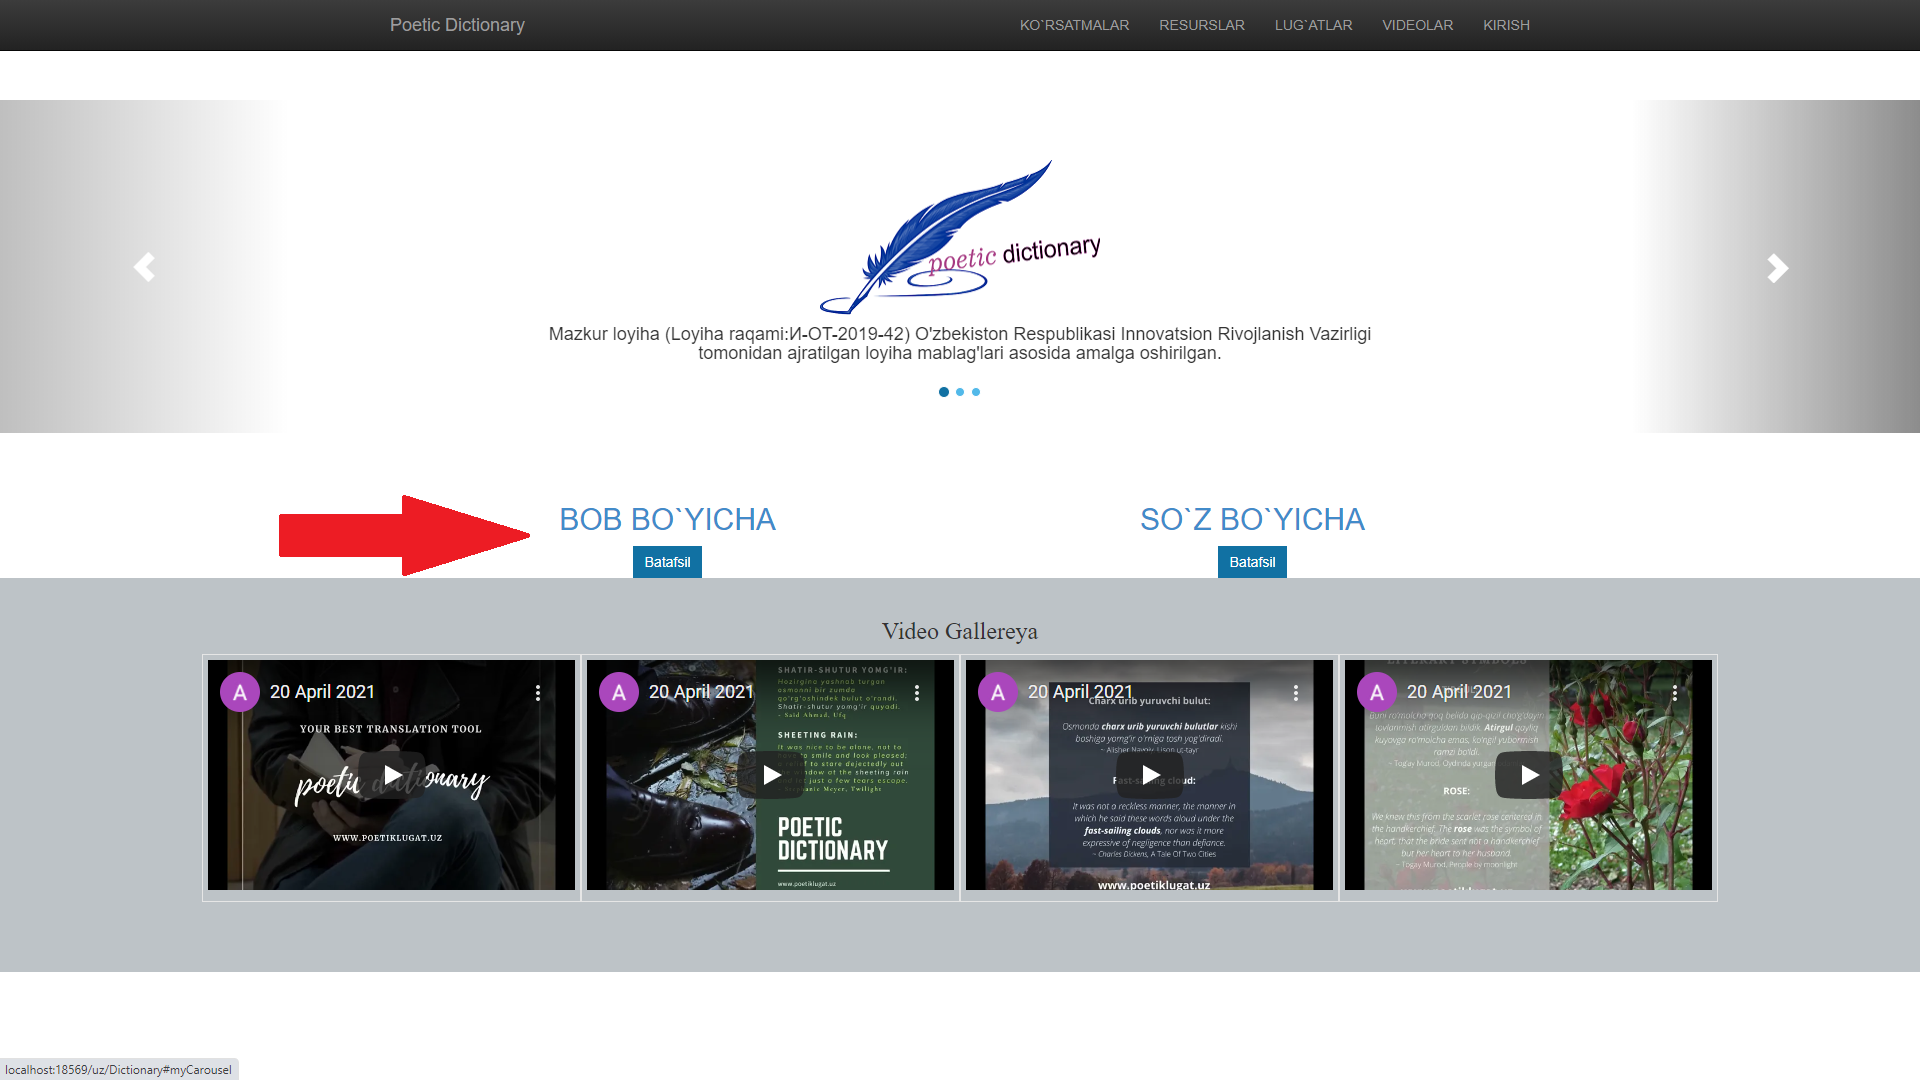The image size is (1920, 1080).
Task: Play the first gallery video
Action: 392,775
